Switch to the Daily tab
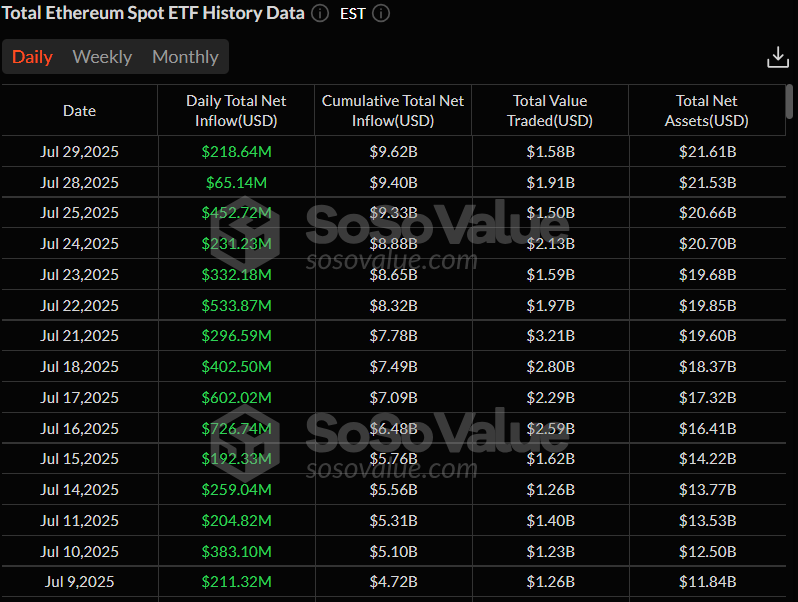The height and width of the screenshot is (602, 798). 32,57
